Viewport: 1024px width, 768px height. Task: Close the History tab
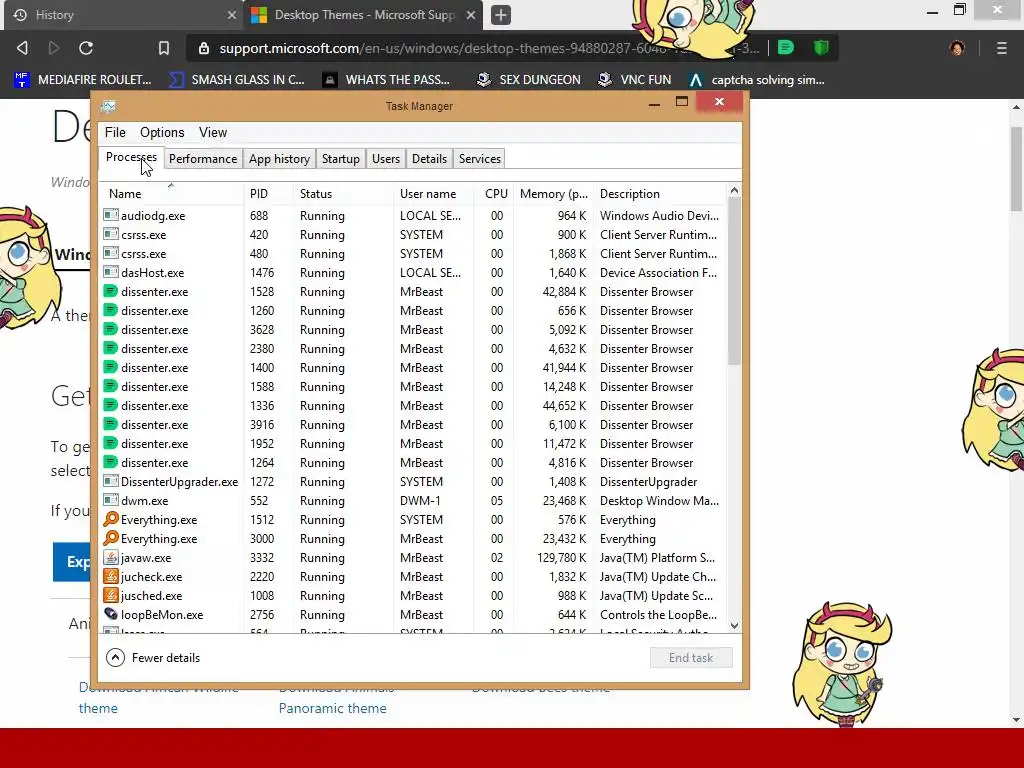point(231,14)
